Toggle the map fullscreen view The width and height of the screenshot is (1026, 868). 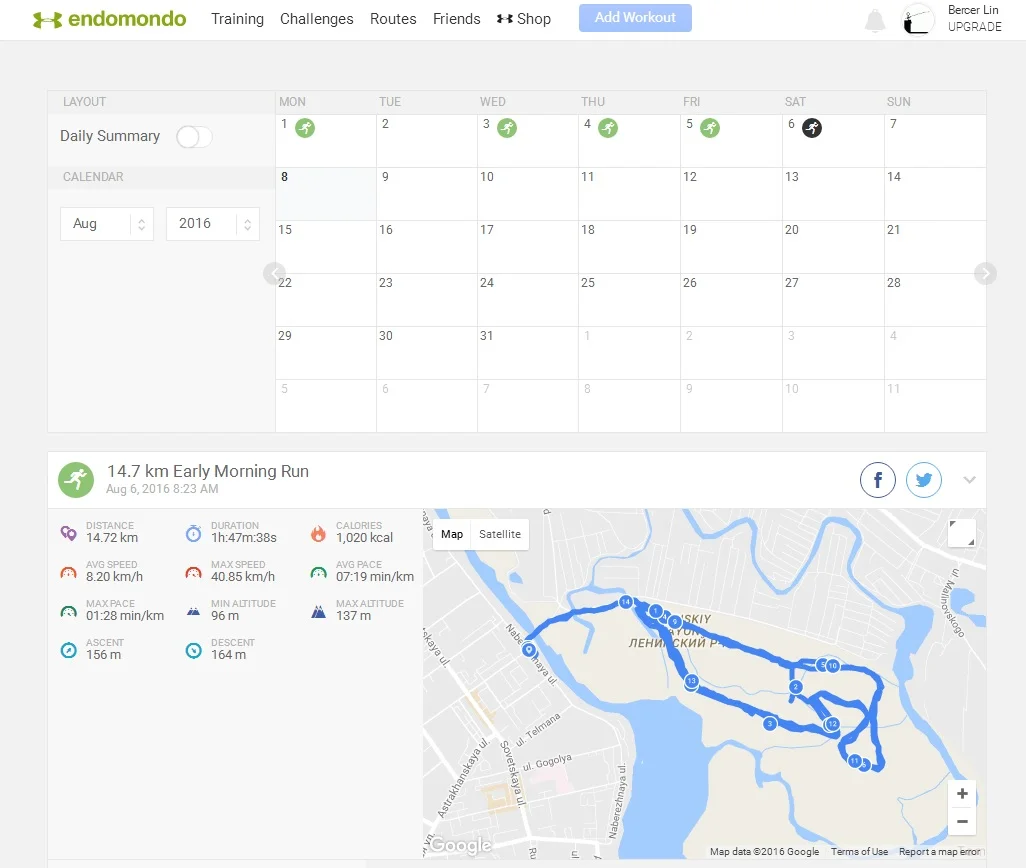(961, 533)
